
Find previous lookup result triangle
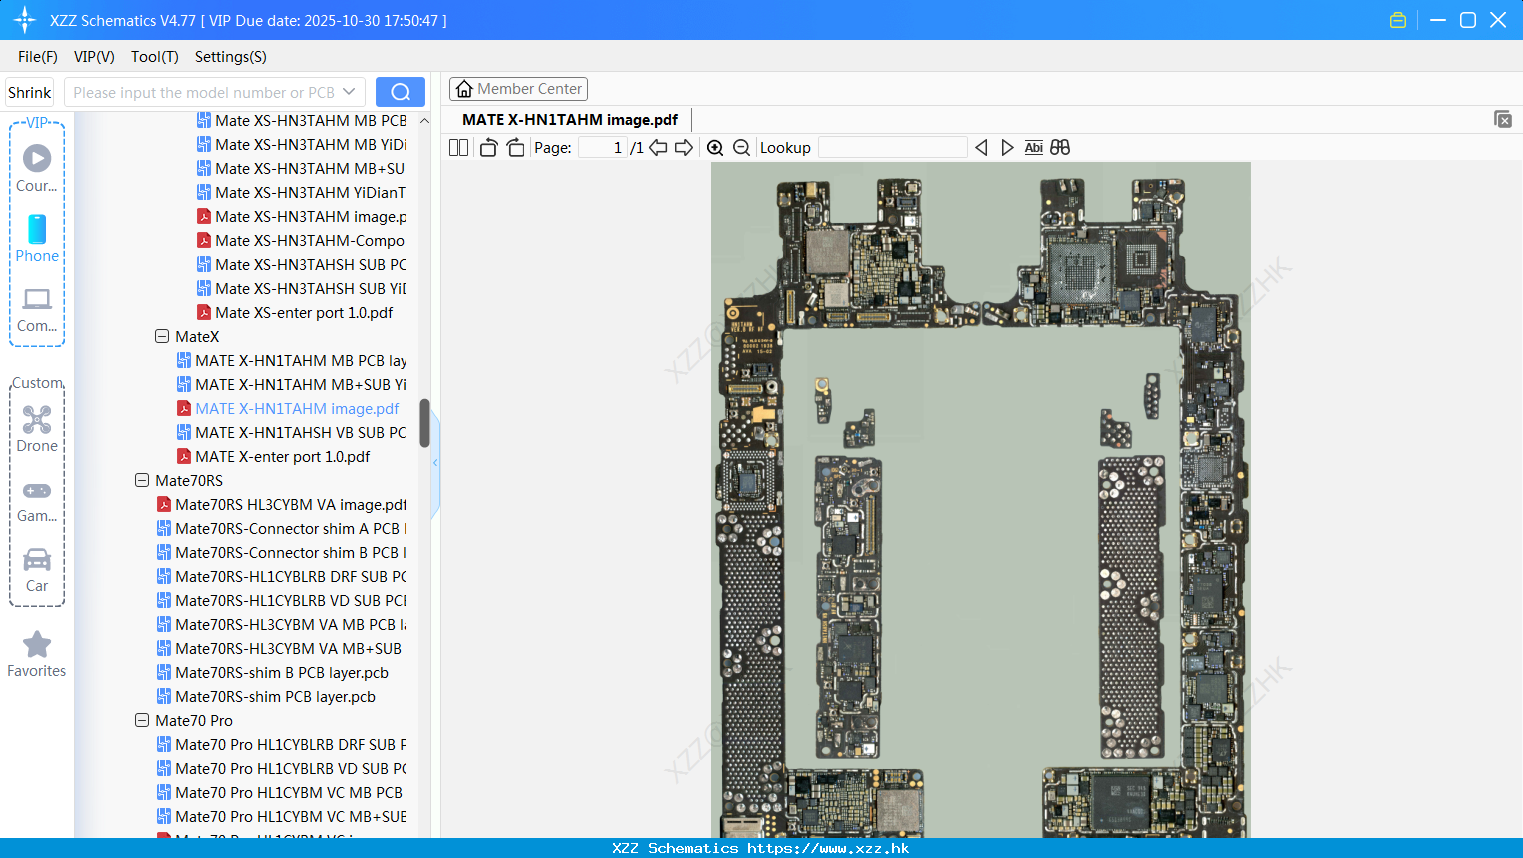pos(981,148)
